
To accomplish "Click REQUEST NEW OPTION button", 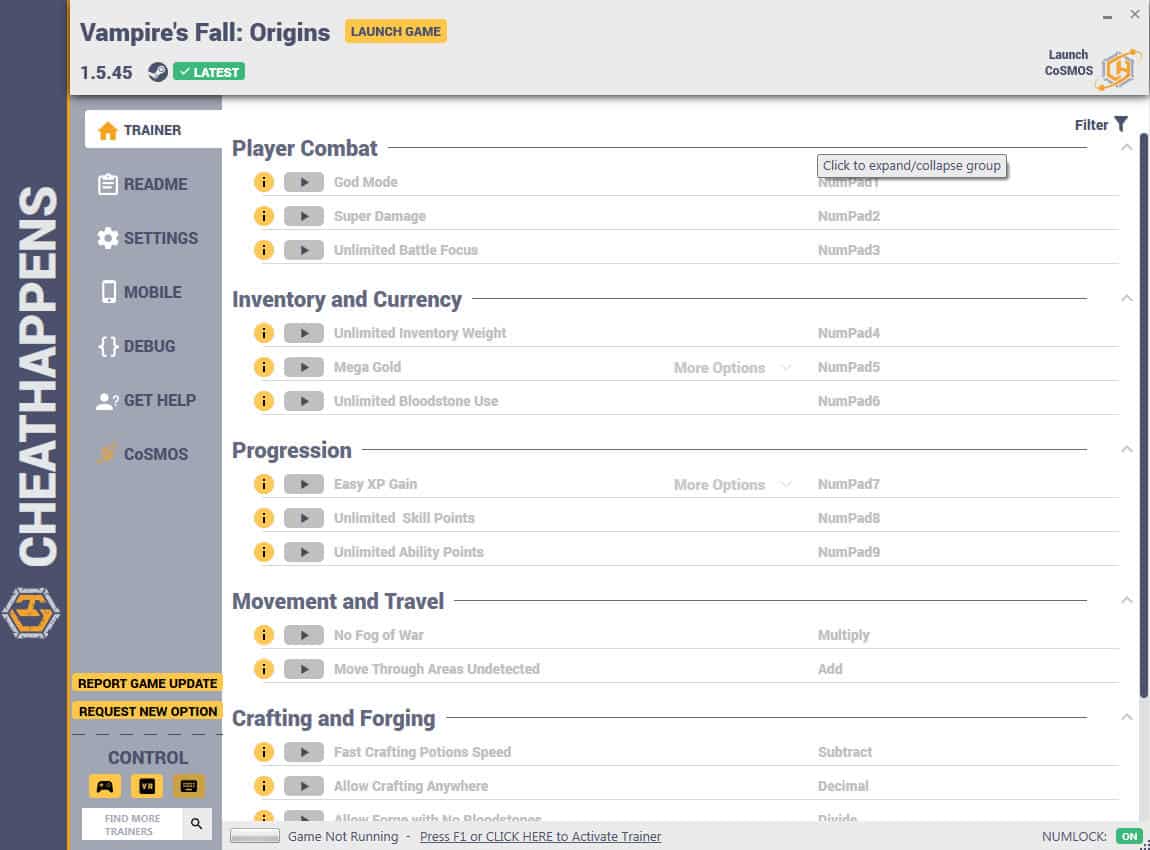I will point(147,711).
